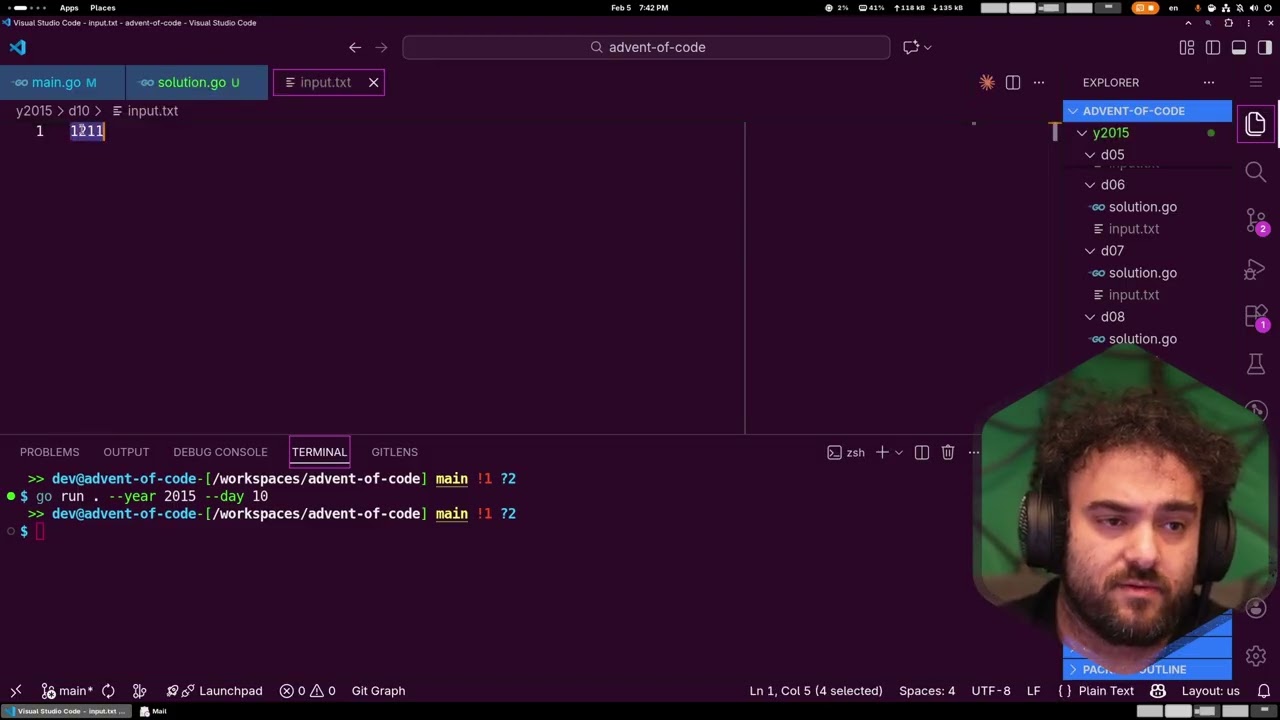Toggle secondary side bar layout button
Screen dimensions: 1280x720
click(x=1265, y=47)
